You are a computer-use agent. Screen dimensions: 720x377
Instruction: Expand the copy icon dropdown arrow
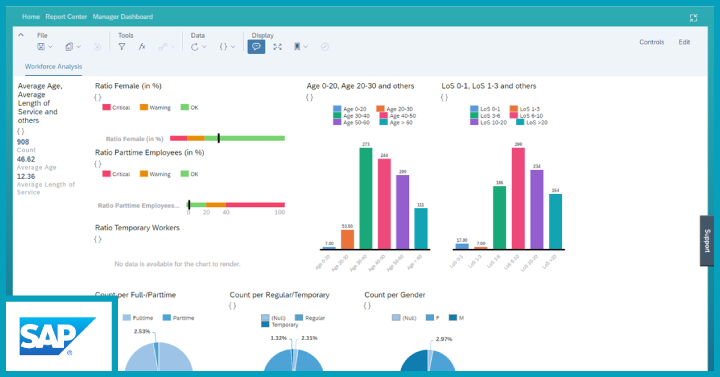(79, 47)
